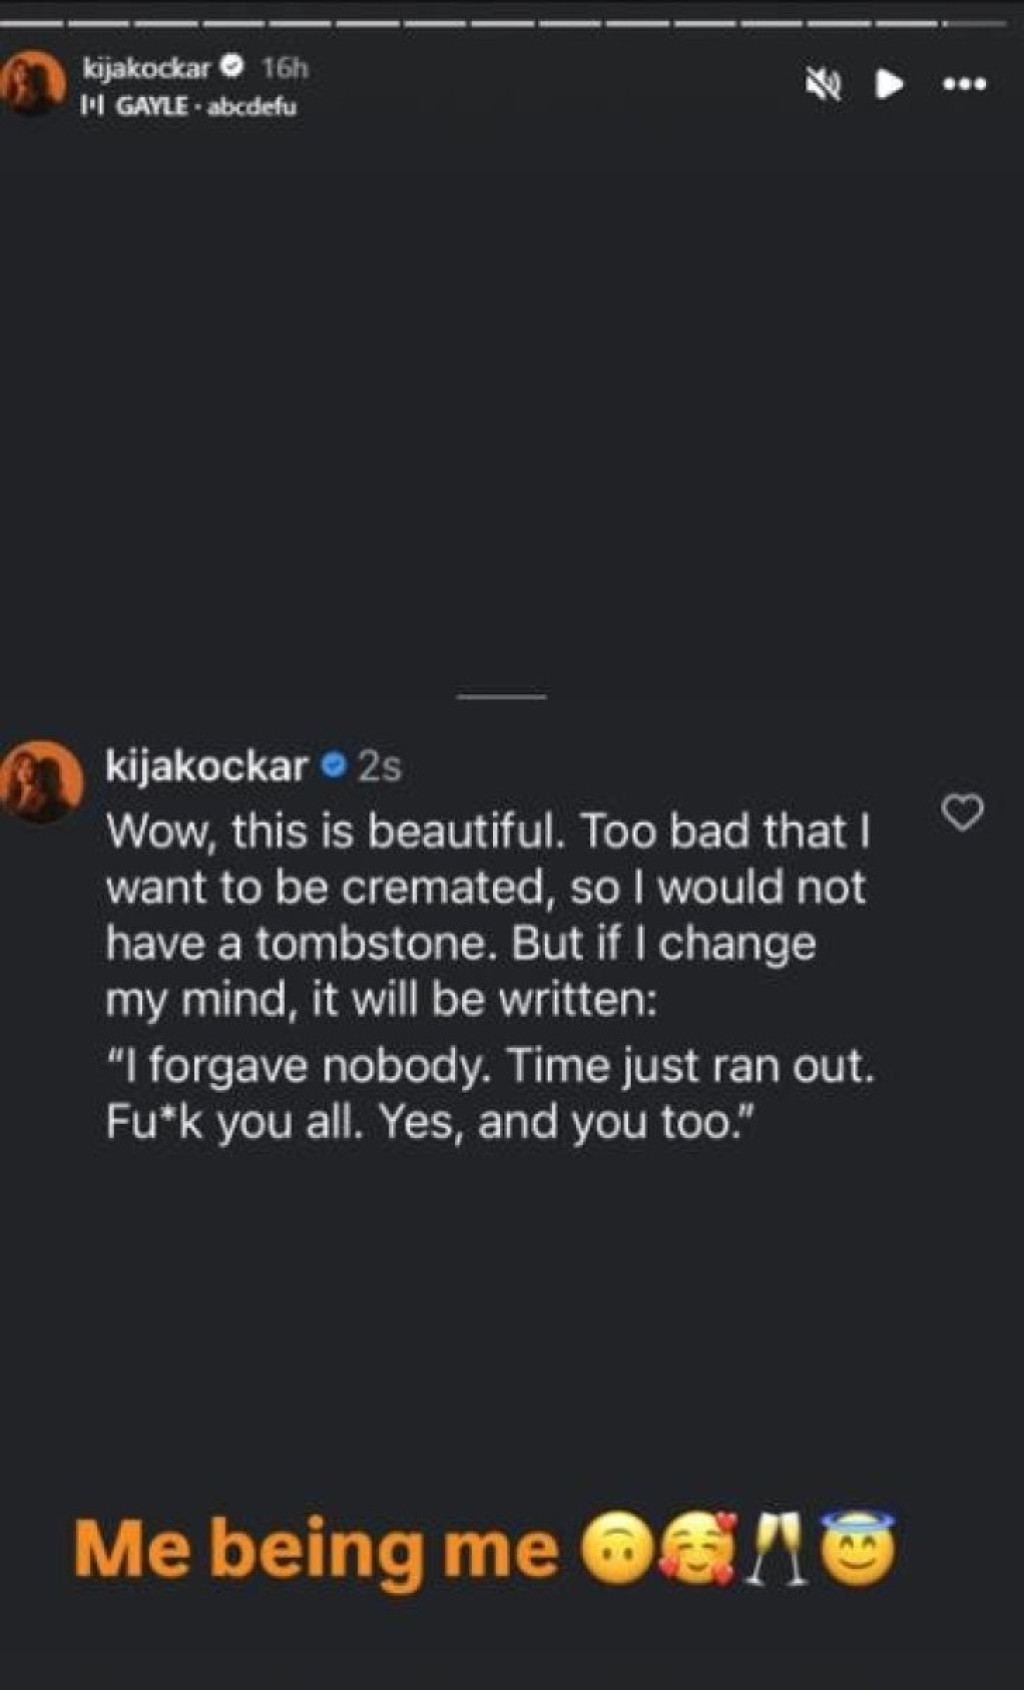Click the "Me being me" caption text

(316, 1549)
